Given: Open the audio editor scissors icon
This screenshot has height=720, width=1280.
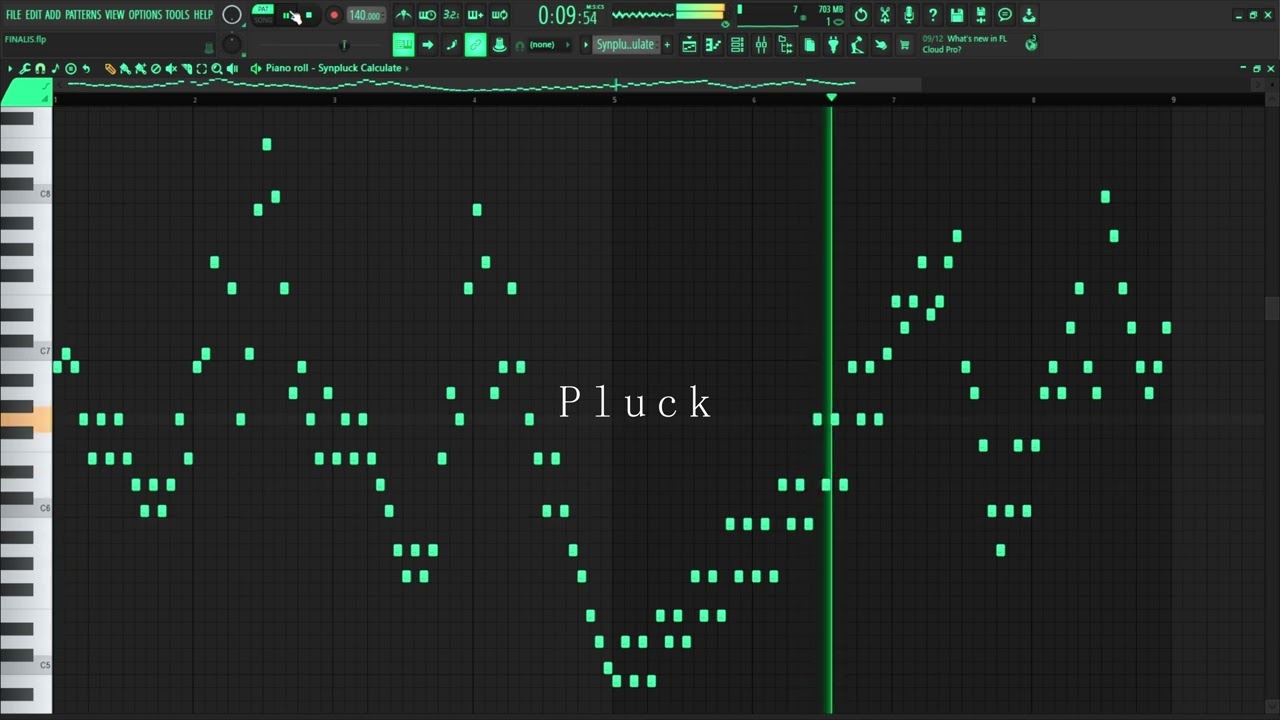Looking at the screenshot, I should (x=885, y=15).
